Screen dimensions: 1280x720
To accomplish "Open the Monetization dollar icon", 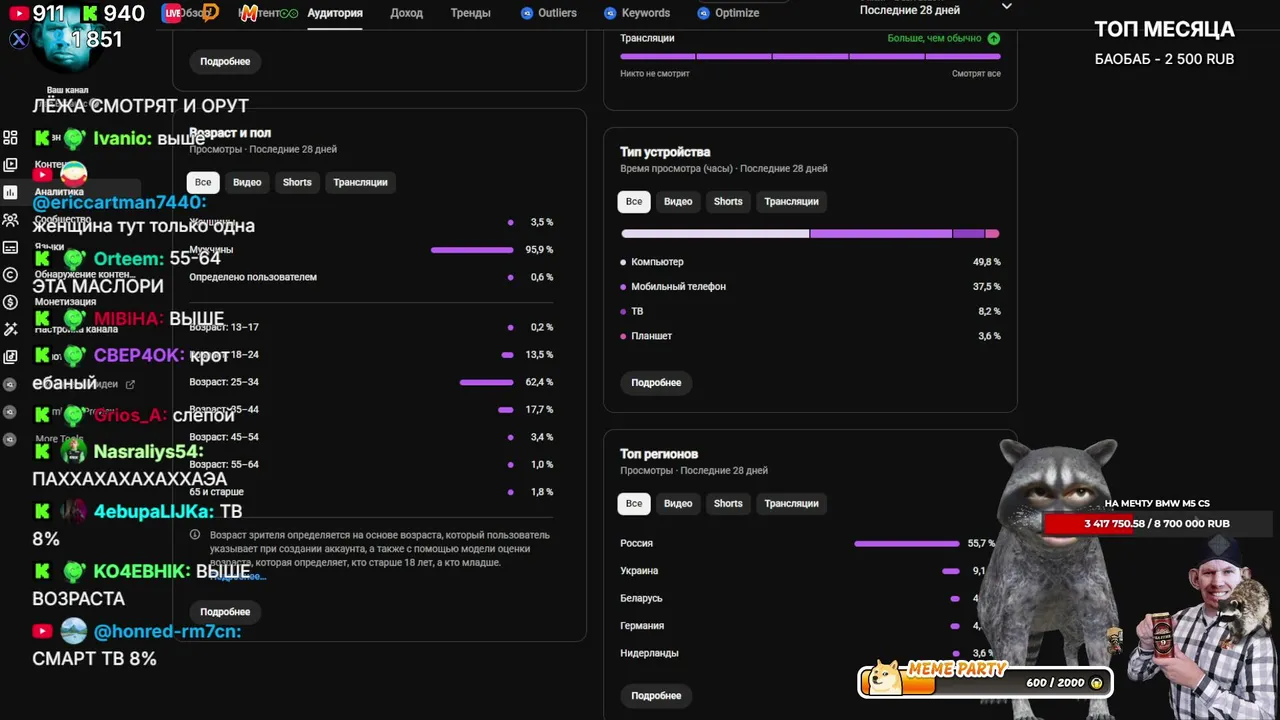I will pyautogui.click(x=10, y=302).
